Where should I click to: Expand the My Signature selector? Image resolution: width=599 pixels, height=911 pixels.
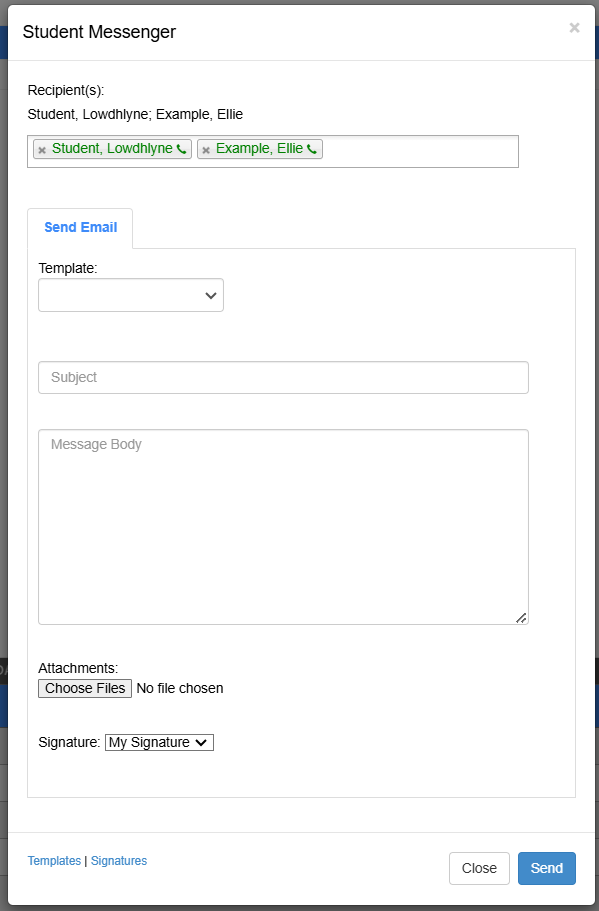pos(158,742)
